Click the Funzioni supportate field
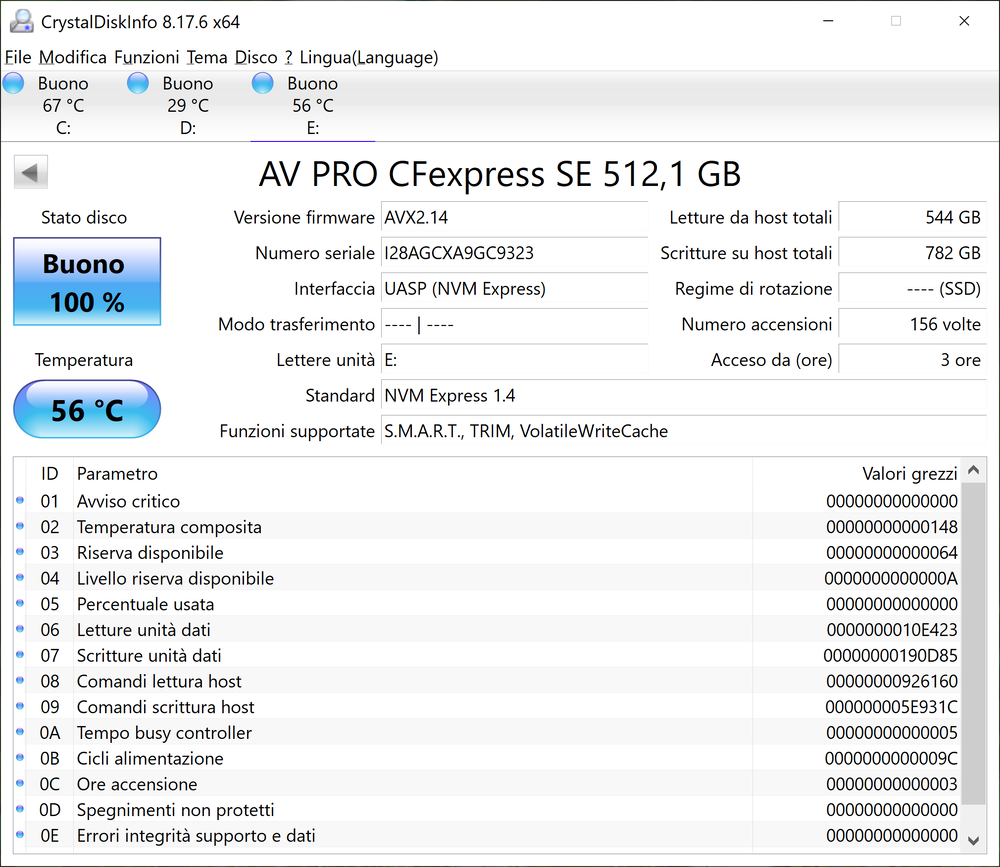The width and height of the screenshot is (1000, 867). [x=684, y=431]
